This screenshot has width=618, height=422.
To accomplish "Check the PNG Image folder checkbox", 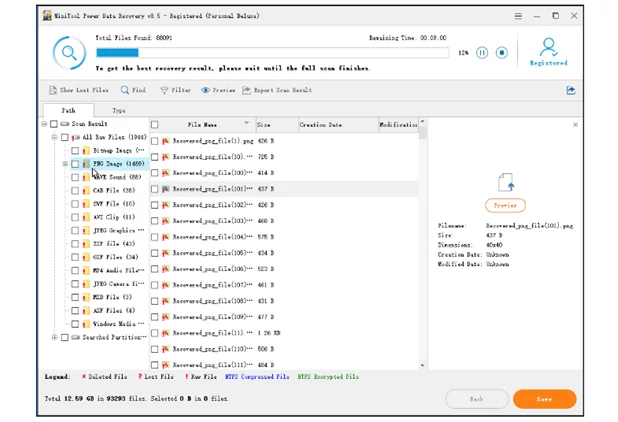I will click(x=75, y=164).
